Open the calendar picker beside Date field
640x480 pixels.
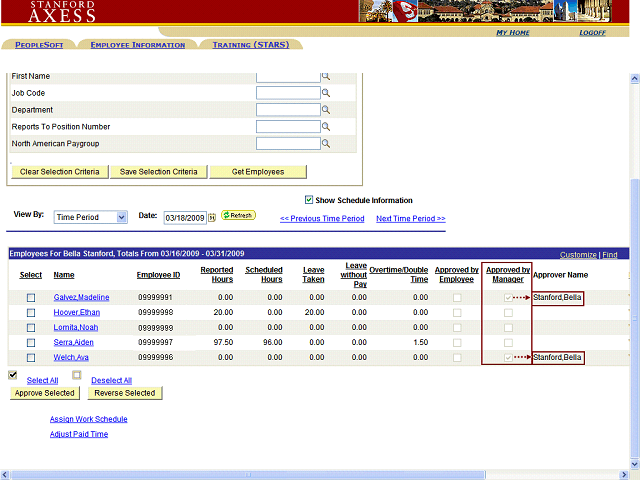coord(212,217)
